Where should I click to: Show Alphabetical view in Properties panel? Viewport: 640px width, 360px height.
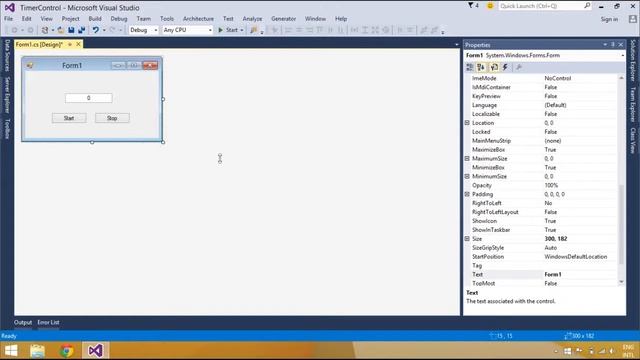pyautogui.click(x=481, y=67)
